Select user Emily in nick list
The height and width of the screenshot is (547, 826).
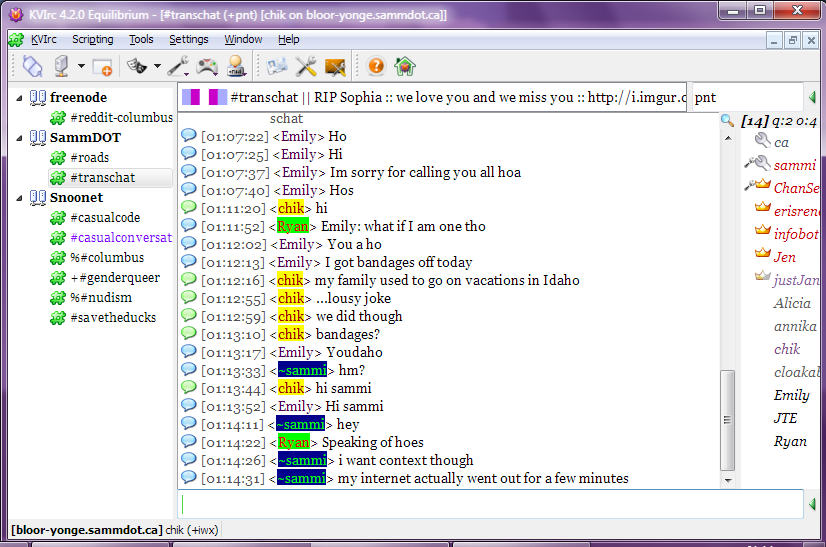pos(791,395)
